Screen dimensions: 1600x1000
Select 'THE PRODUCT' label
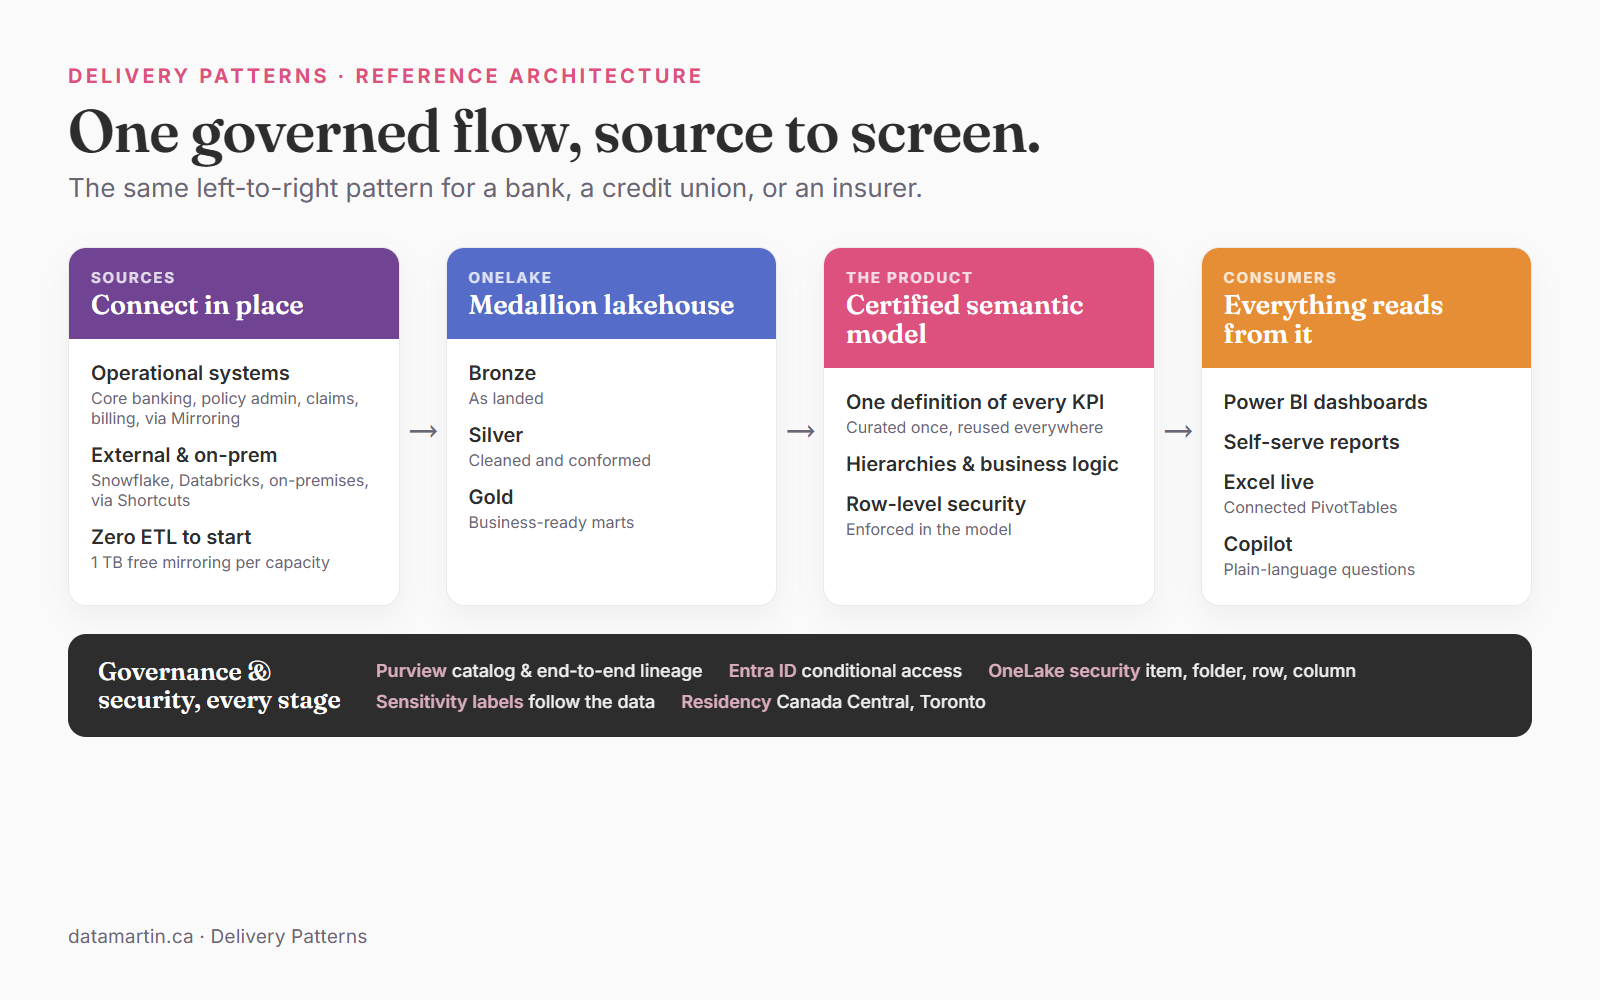[909, 278]
